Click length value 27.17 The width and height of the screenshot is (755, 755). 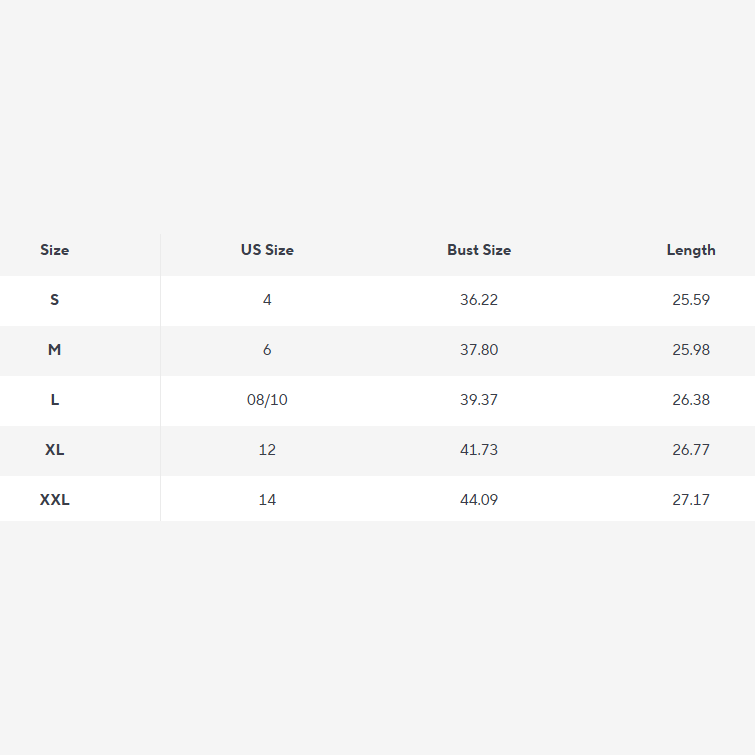[x=691, y=500]
